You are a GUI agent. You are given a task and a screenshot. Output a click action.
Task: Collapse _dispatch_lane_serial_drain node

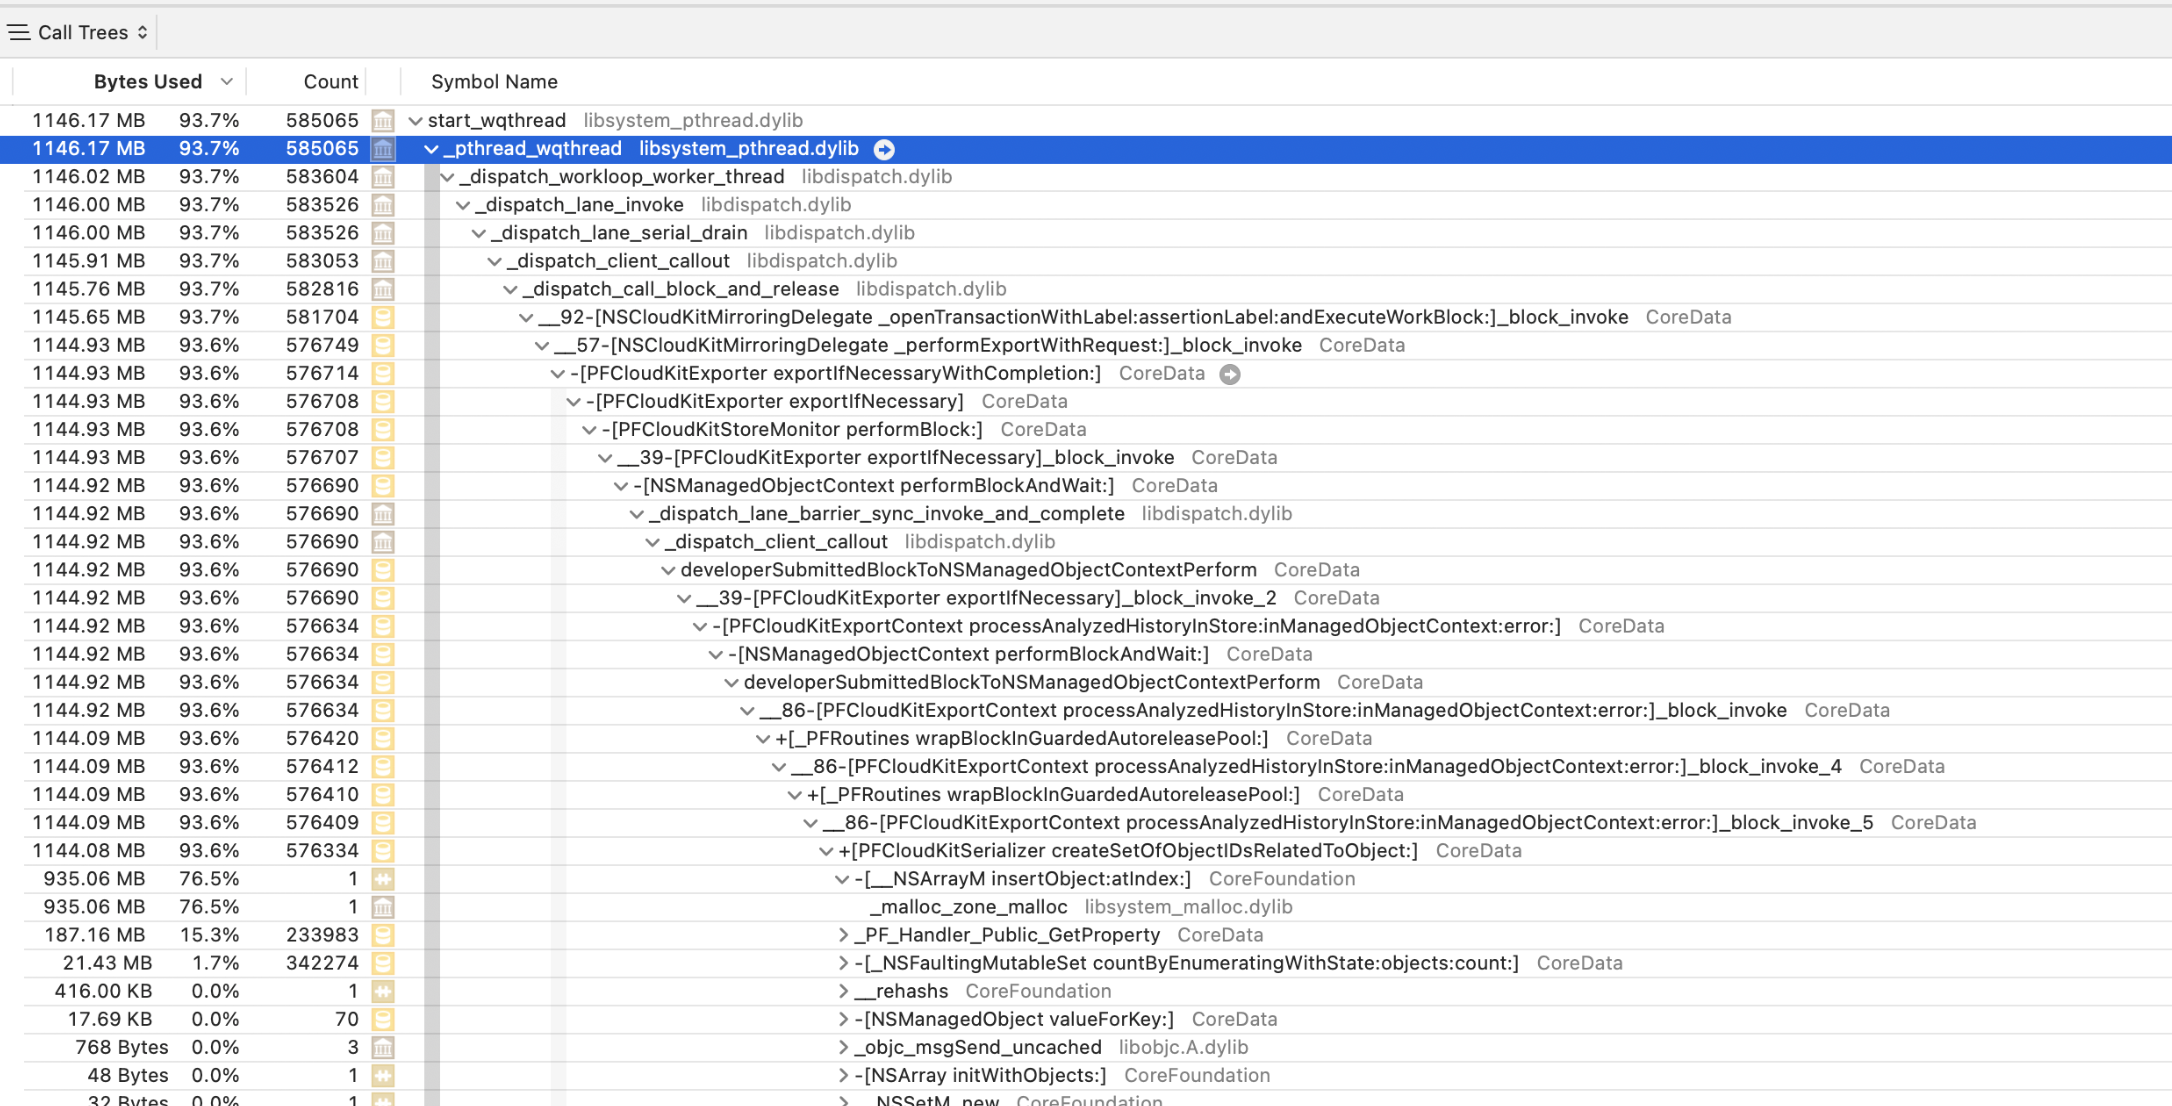coord(479,233)
